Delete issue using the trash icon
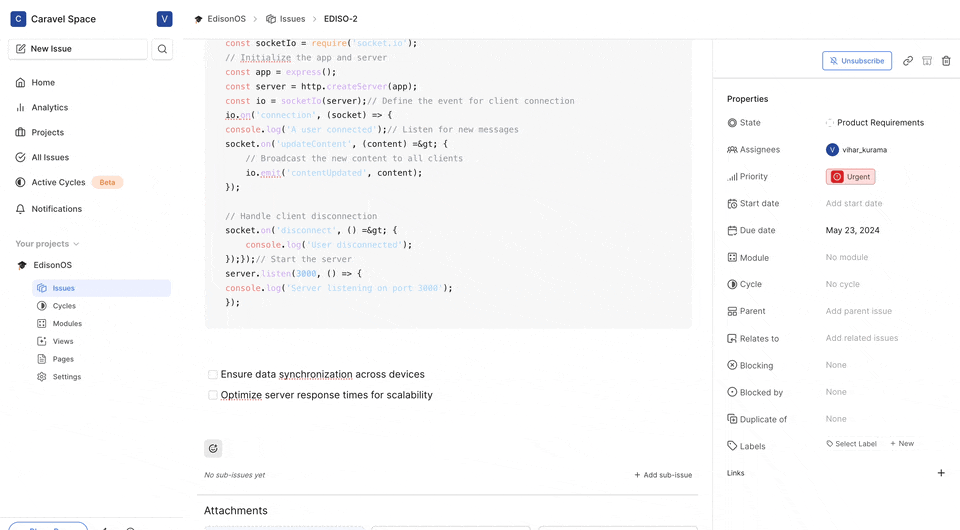Image resolution: width=960 pixels, height=530 pixels. 946,61
